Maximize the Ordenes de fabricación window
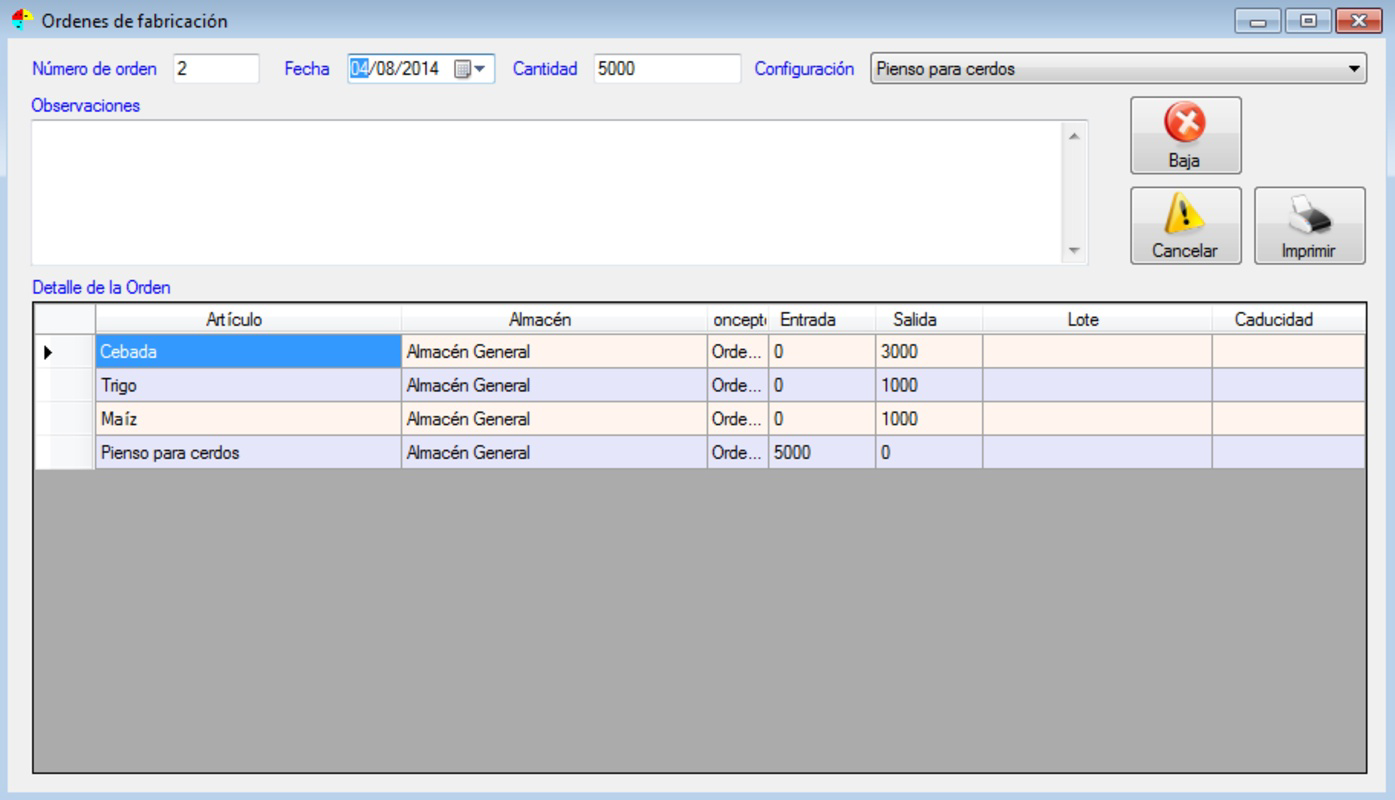This screenshot has width=1395, height=800. [1308, 20]
